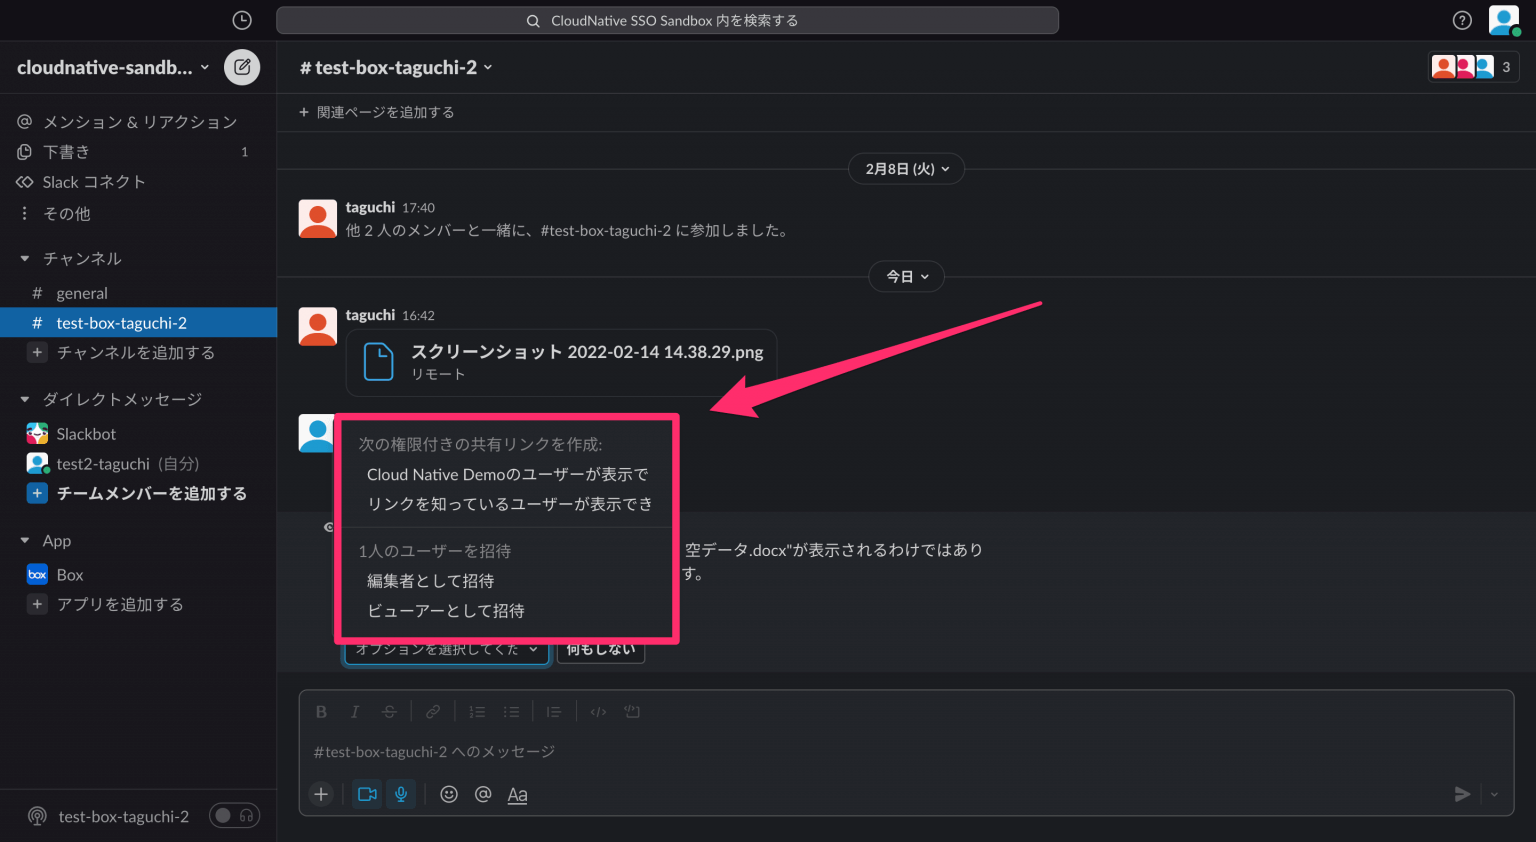Open the emoji picker in the composer
Viewport: 1536px width, 842px height.
(x=449, y=793)
